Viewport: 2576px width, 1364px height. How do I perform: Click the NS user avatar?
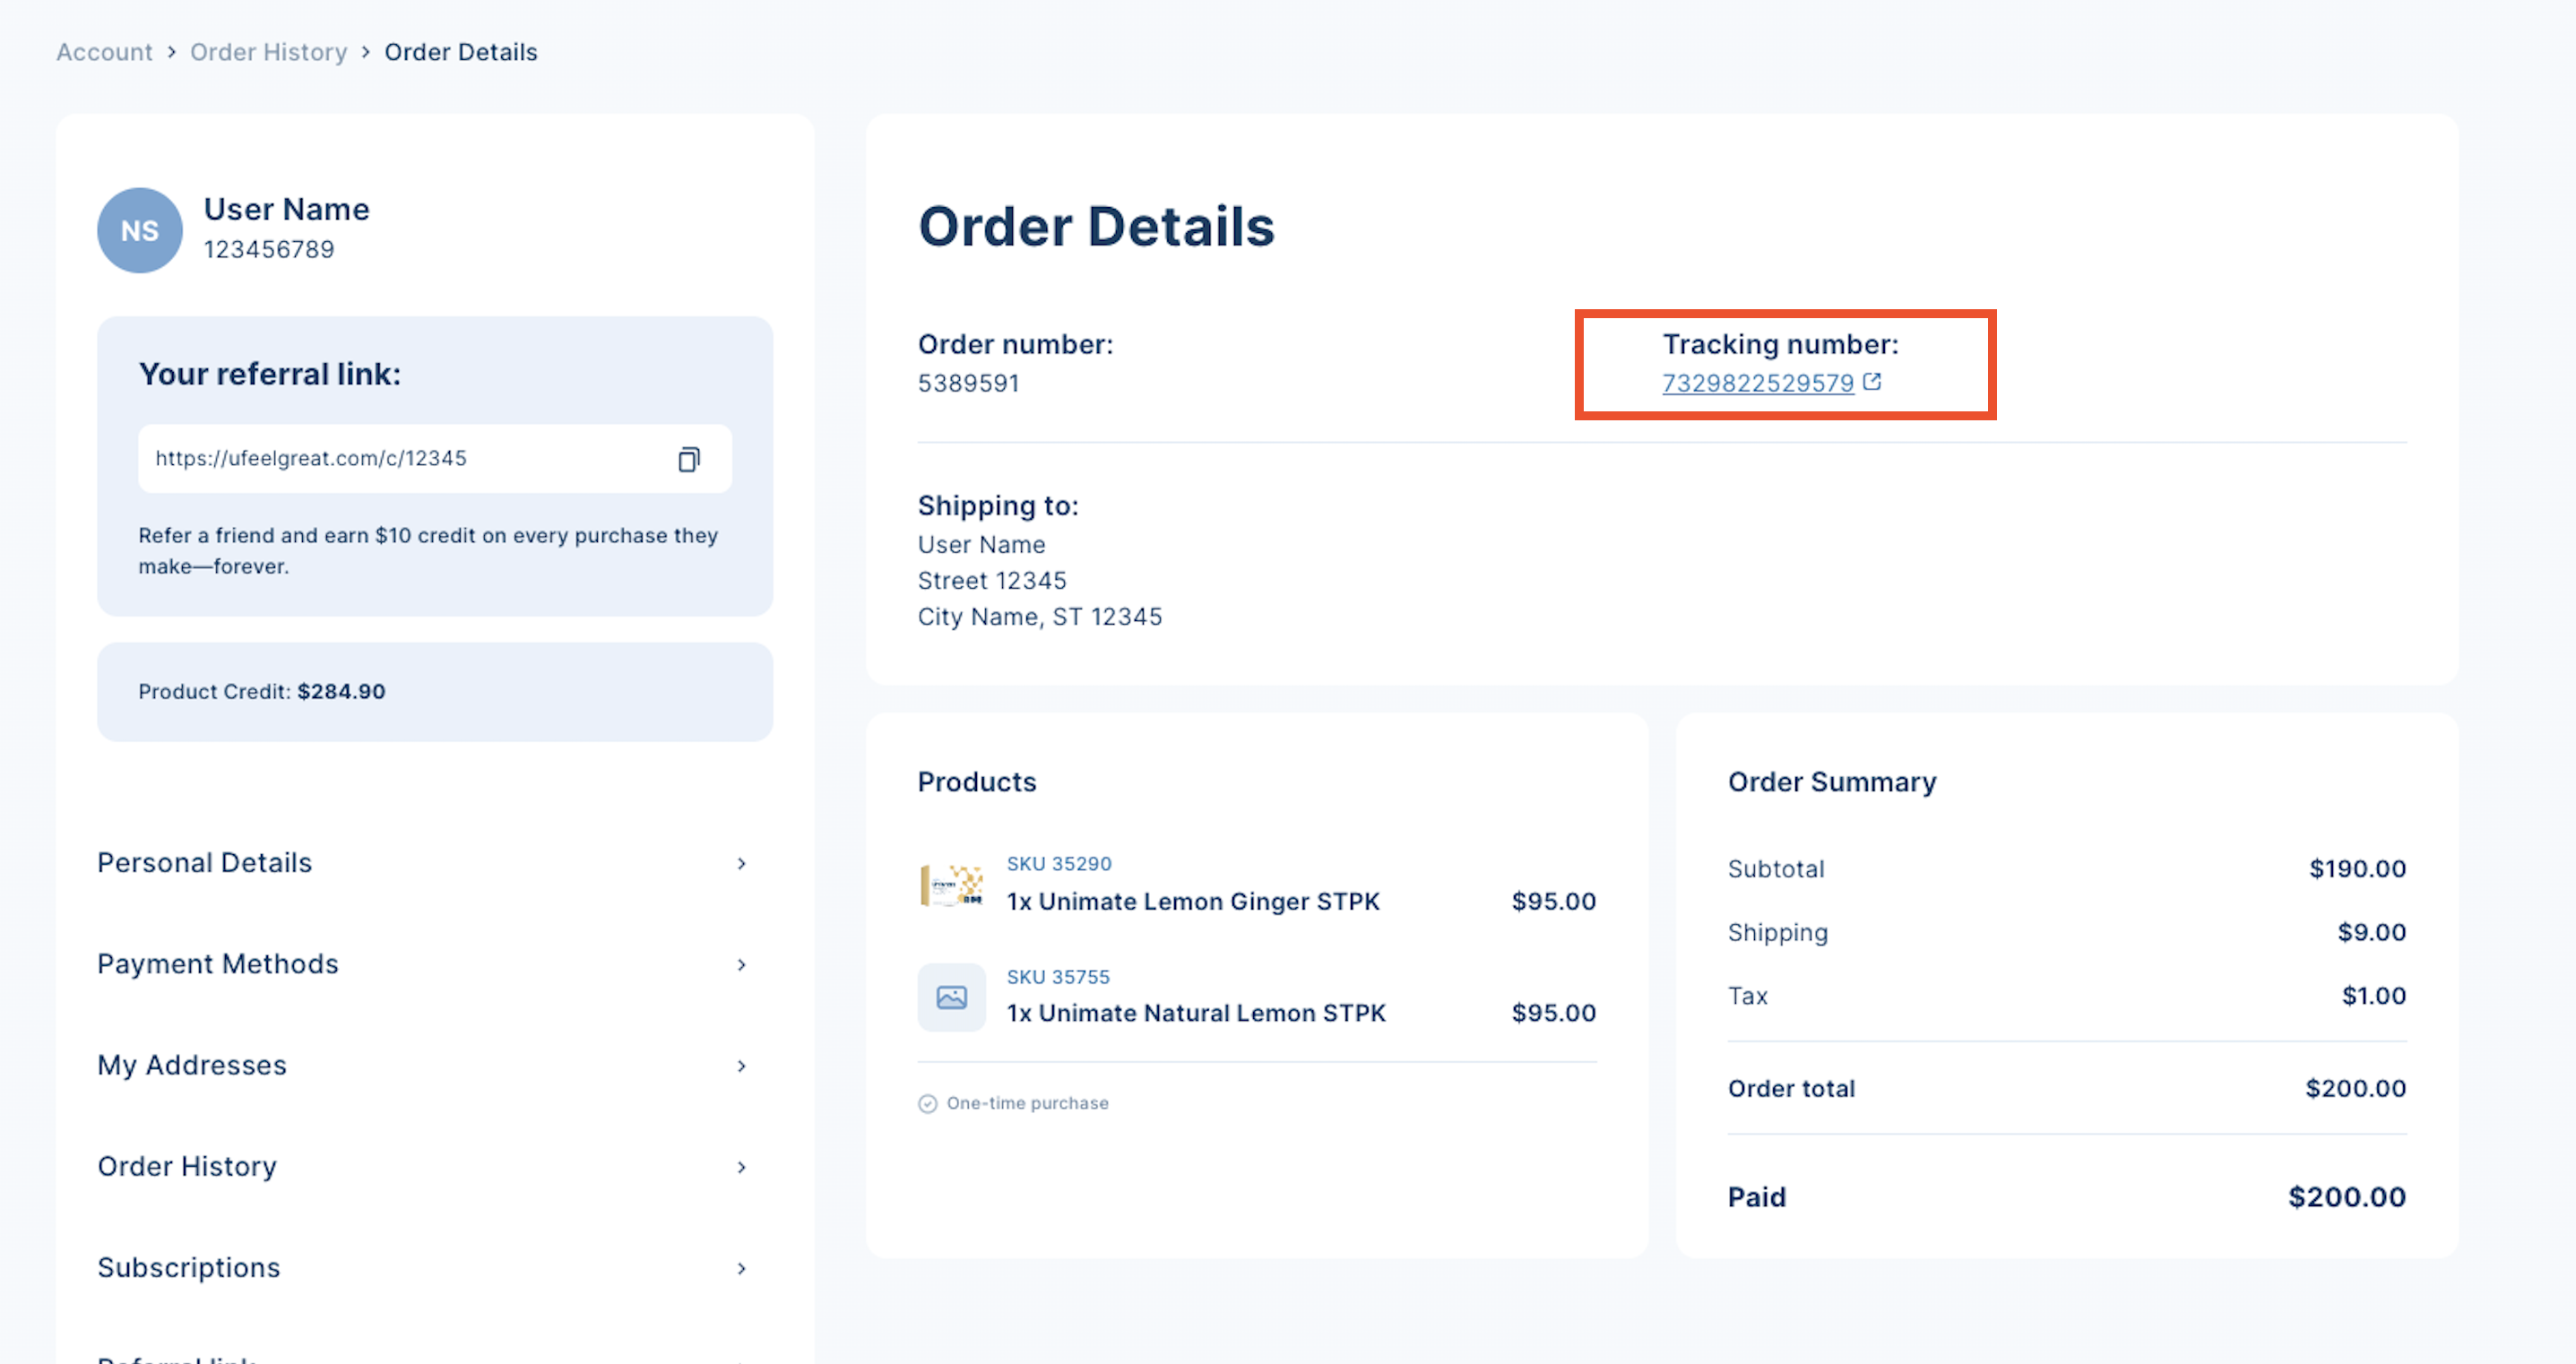(139, 230)
